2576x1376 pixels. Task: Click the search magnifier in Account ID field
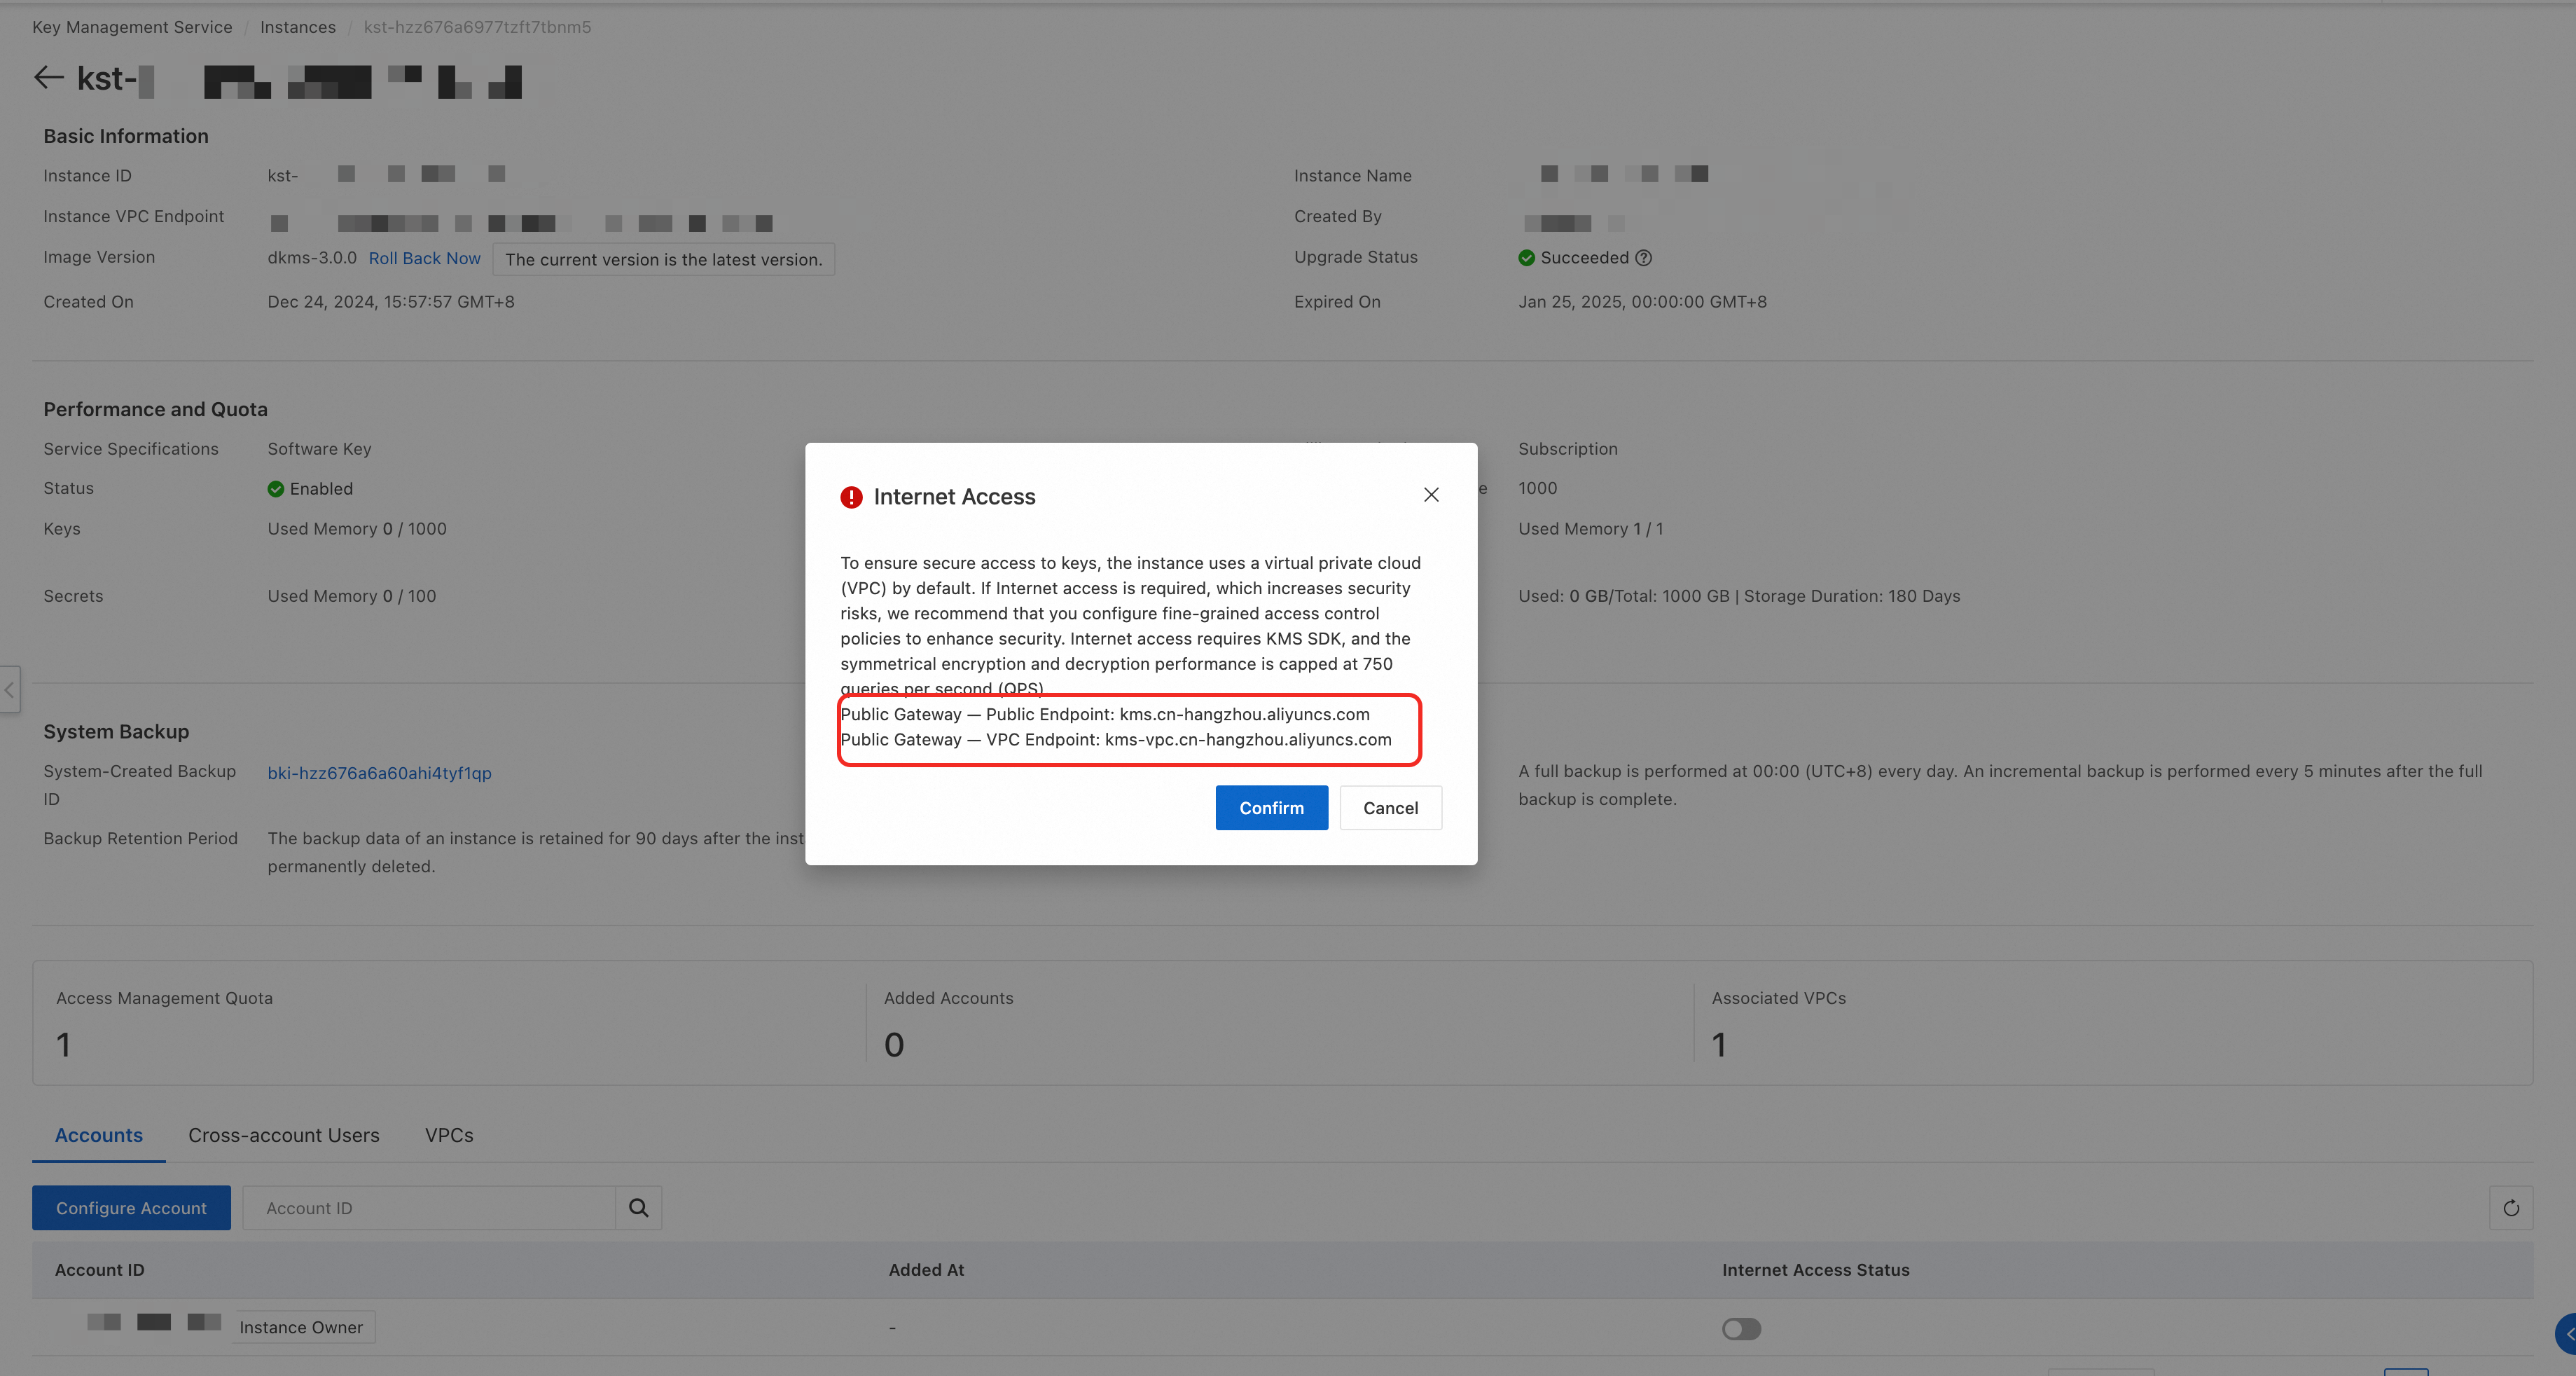pyautogui.click(x=638, y=1208)
